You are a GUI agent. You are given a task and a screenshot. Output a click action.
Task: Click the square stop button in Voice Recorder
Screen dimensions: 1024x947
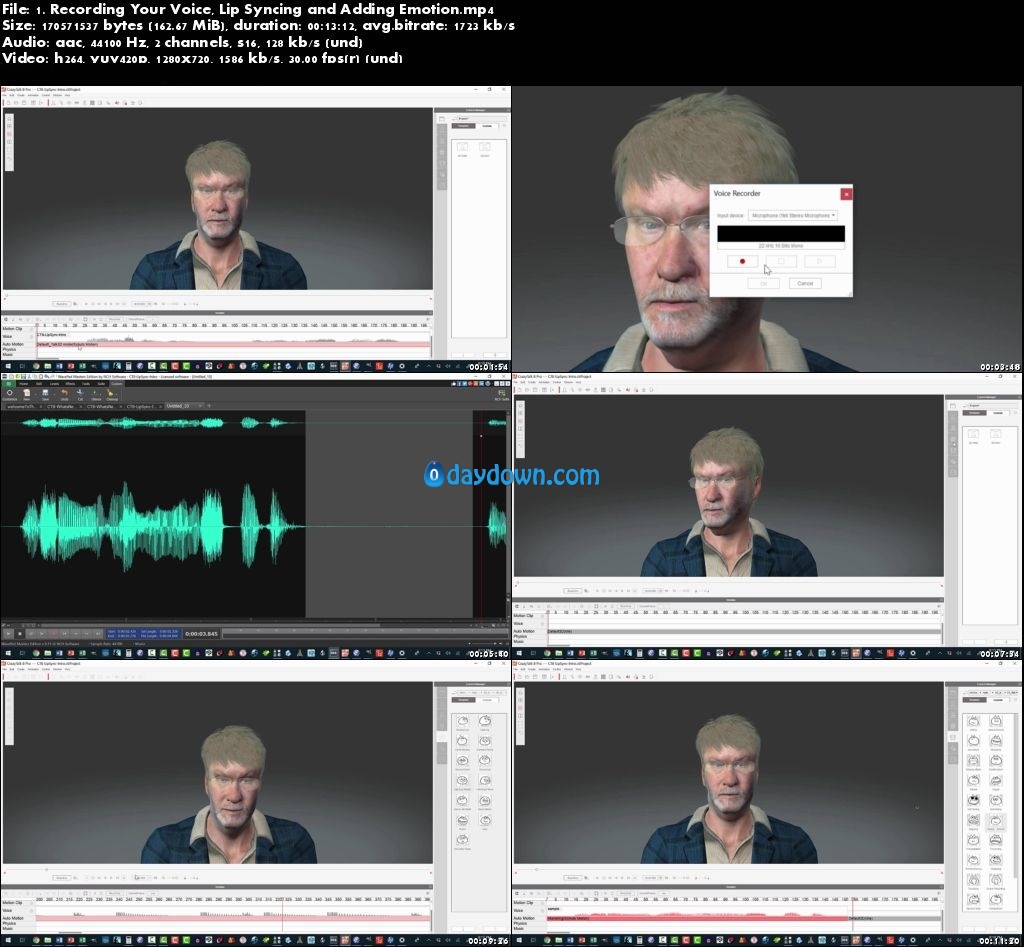coord(781,261)
